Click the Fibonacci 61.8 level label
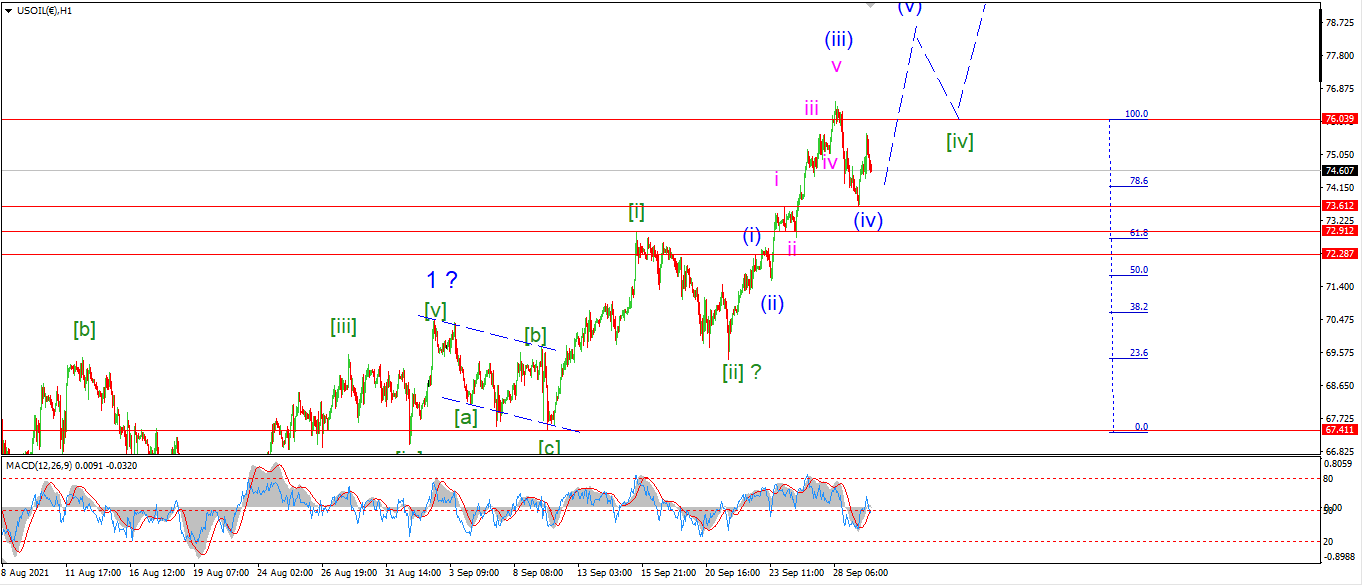 [1138, 233]
